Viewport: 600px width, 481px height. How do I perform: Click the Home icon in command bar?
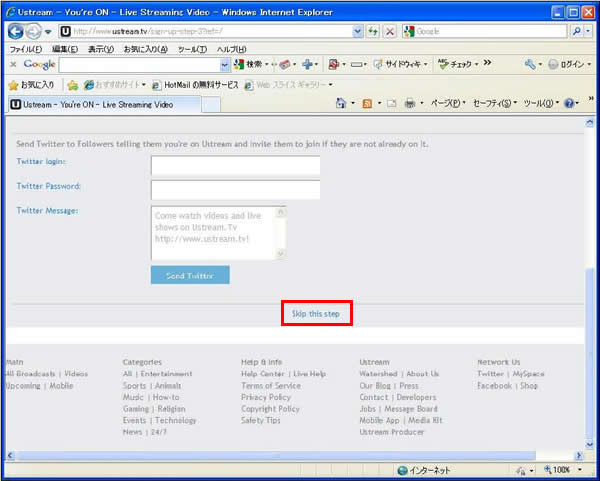[x=341, y=103]
